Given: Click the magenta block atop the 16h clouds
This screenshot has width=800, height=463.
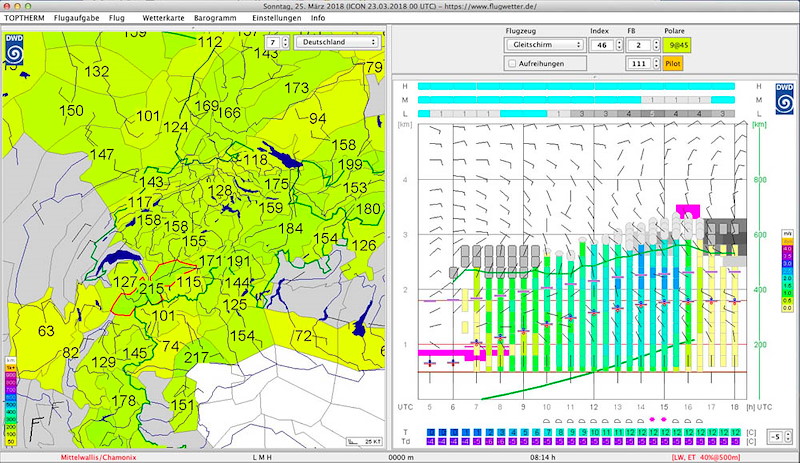Looking at the screenshot, I should point(688,209).
